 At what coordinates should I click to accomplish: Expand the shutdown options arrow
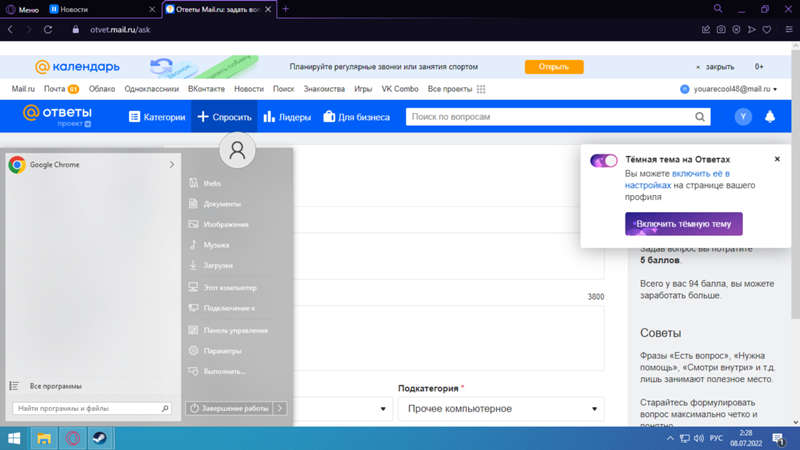(x=280, y=408)
